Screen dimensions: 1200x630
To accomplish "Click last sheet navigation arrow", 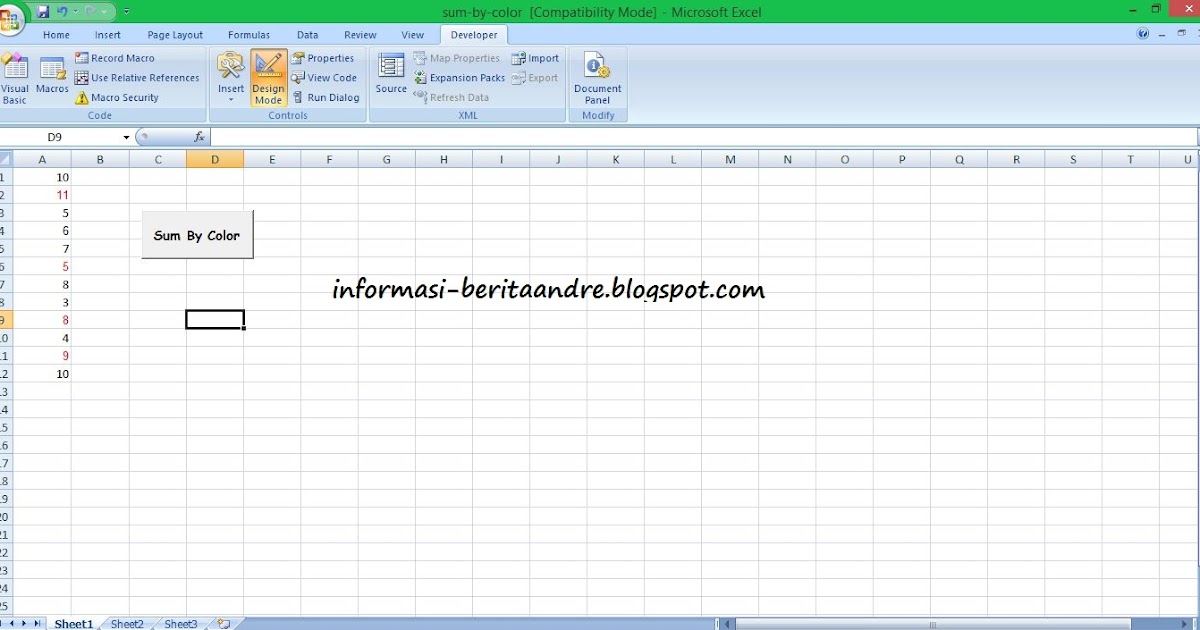I will pyautogui.click(x=37, y=623).
